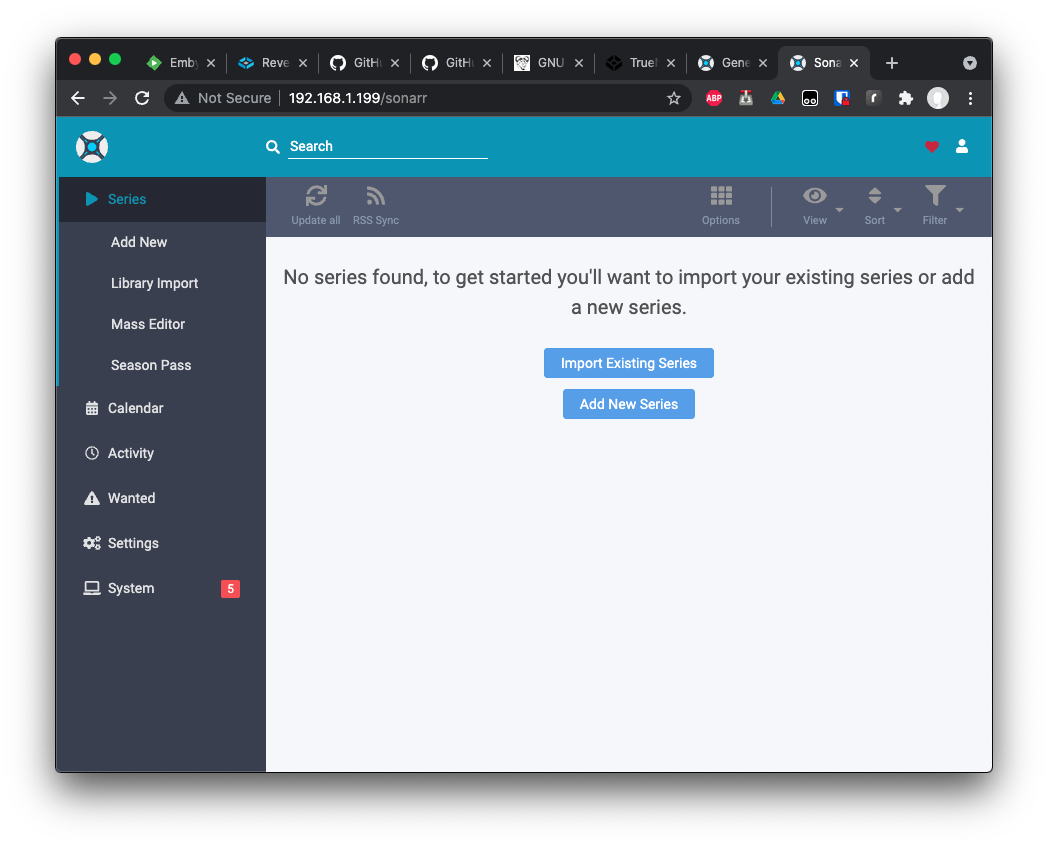This screenshot has height=846, width=1048.
Task: Click Add New Series button
Action: (628, 404)
